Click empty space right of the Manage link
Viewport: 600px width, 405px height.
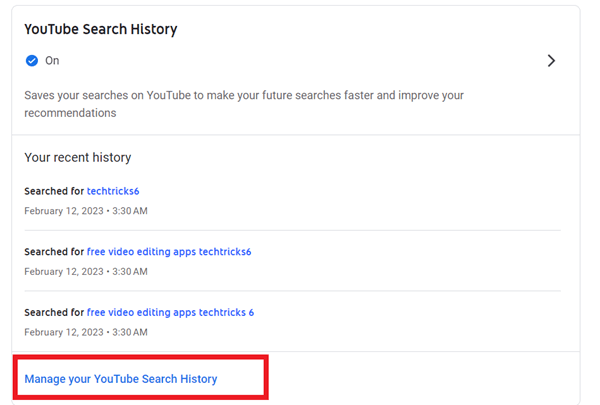tap(420, 379)
